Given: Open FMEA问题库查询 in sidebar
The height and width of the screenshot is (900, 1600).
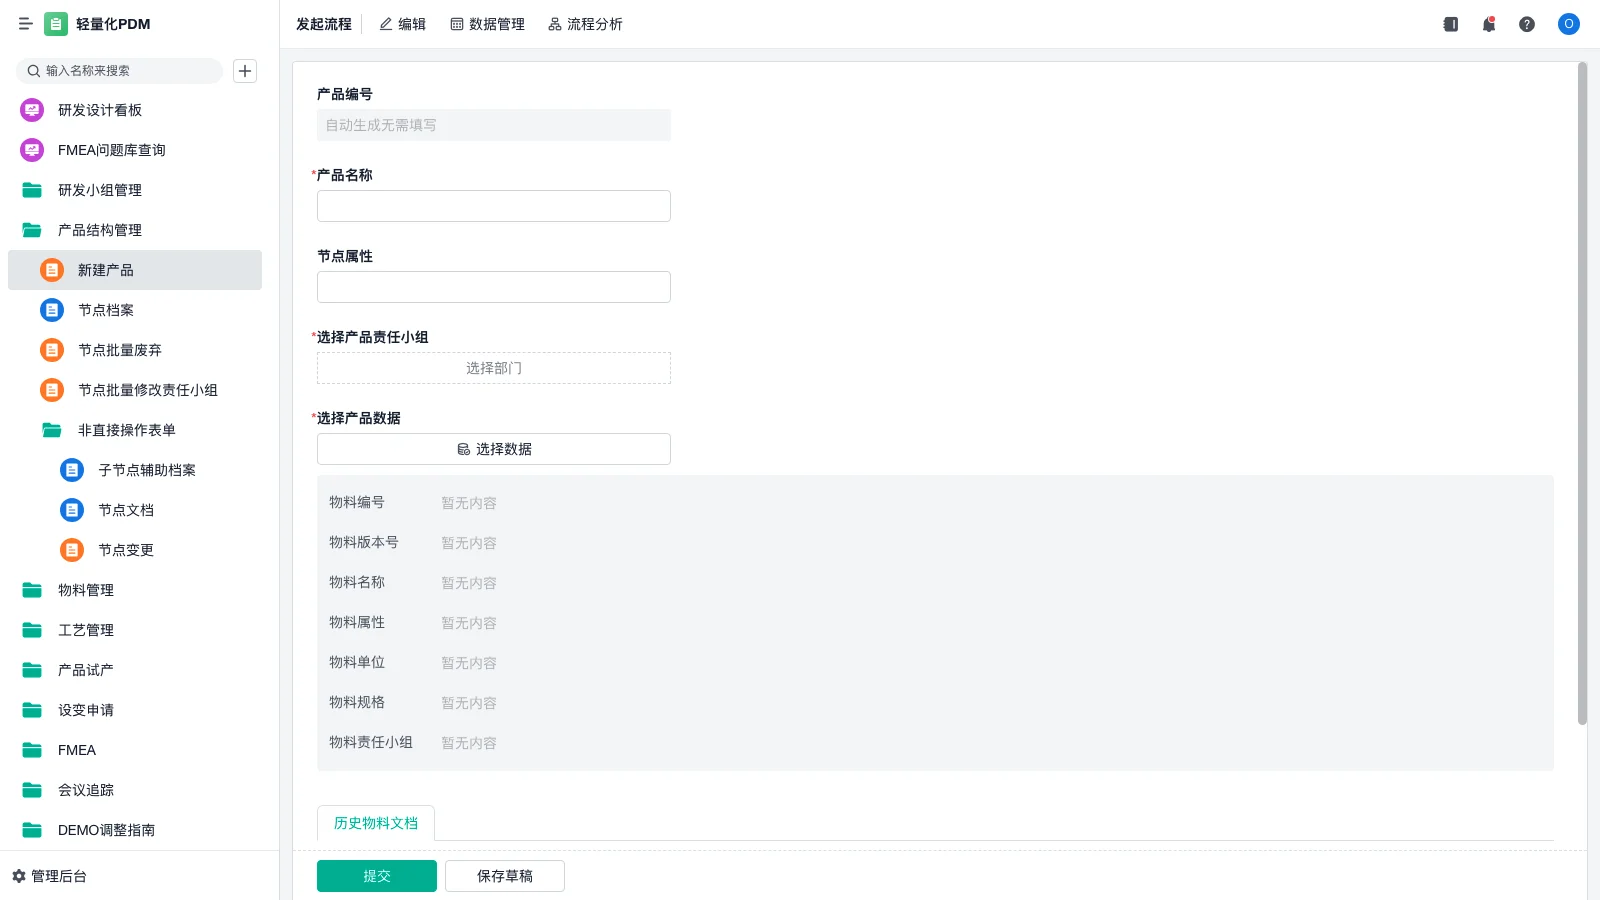Looking at the screenshot, I should click(111, 150).
